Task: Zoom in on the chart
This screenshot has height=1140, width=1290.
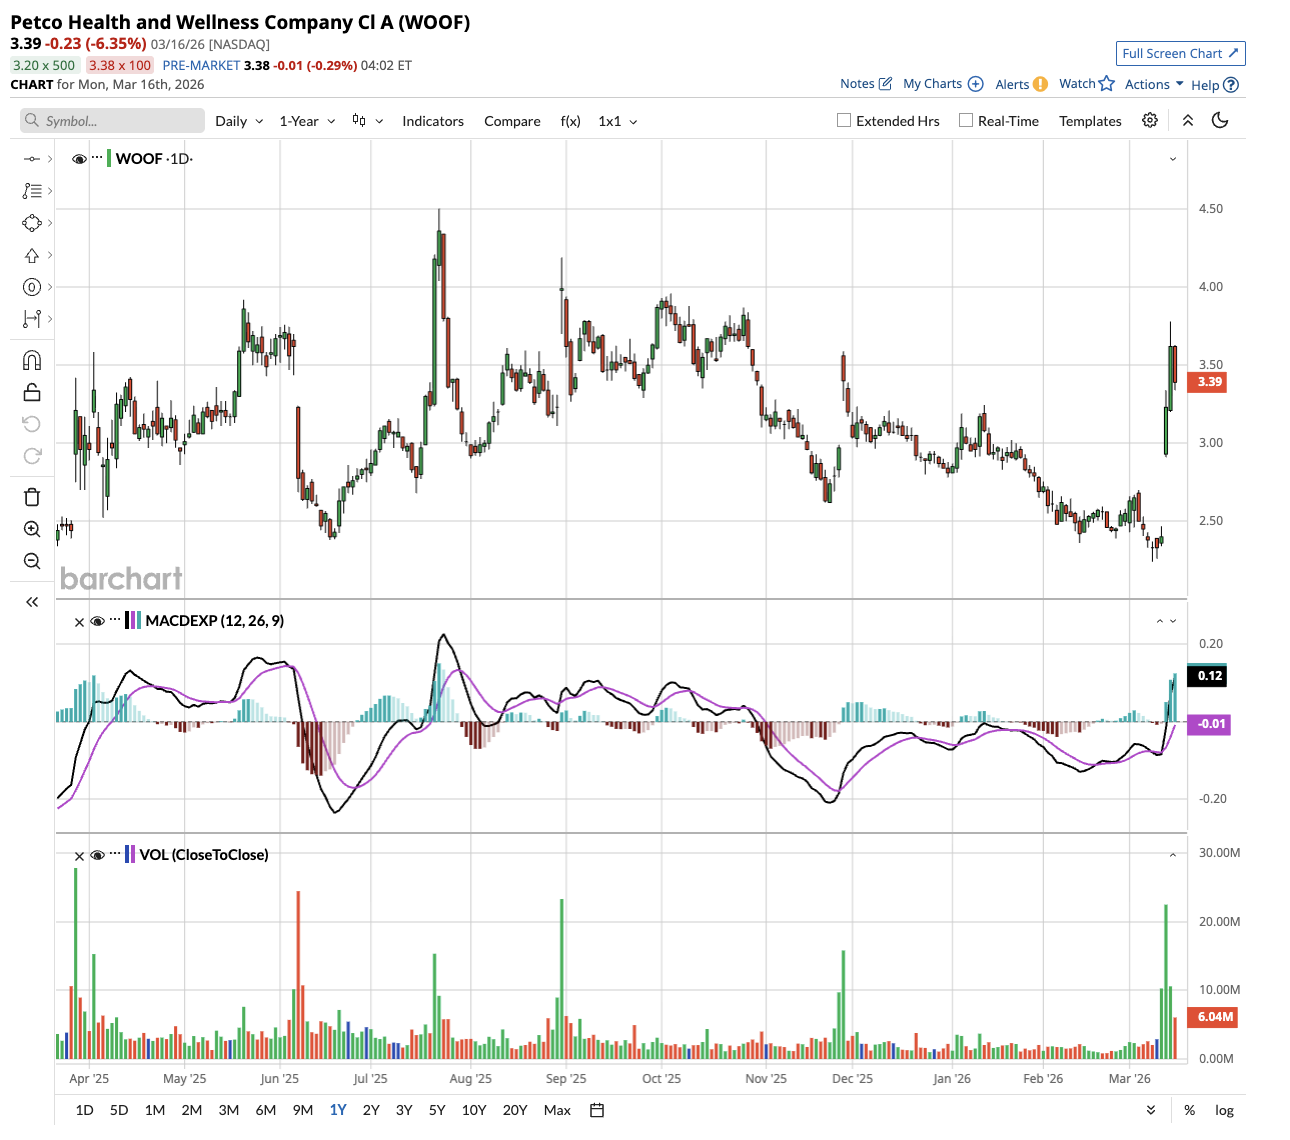Action: 32,529
